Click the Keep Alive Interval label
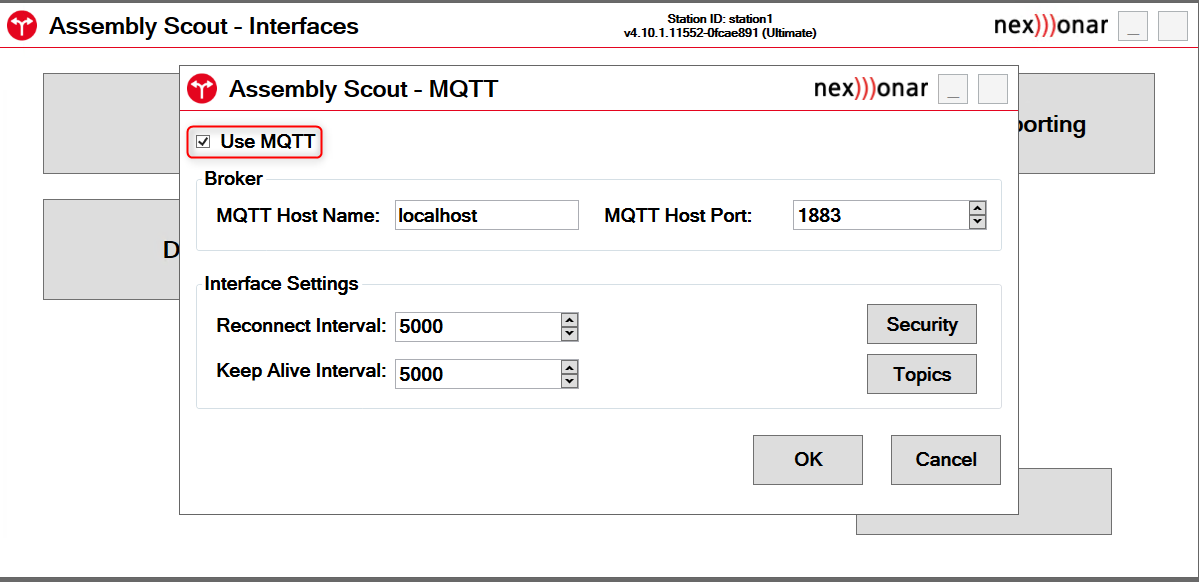1199x582 pixels. point(302,371)
